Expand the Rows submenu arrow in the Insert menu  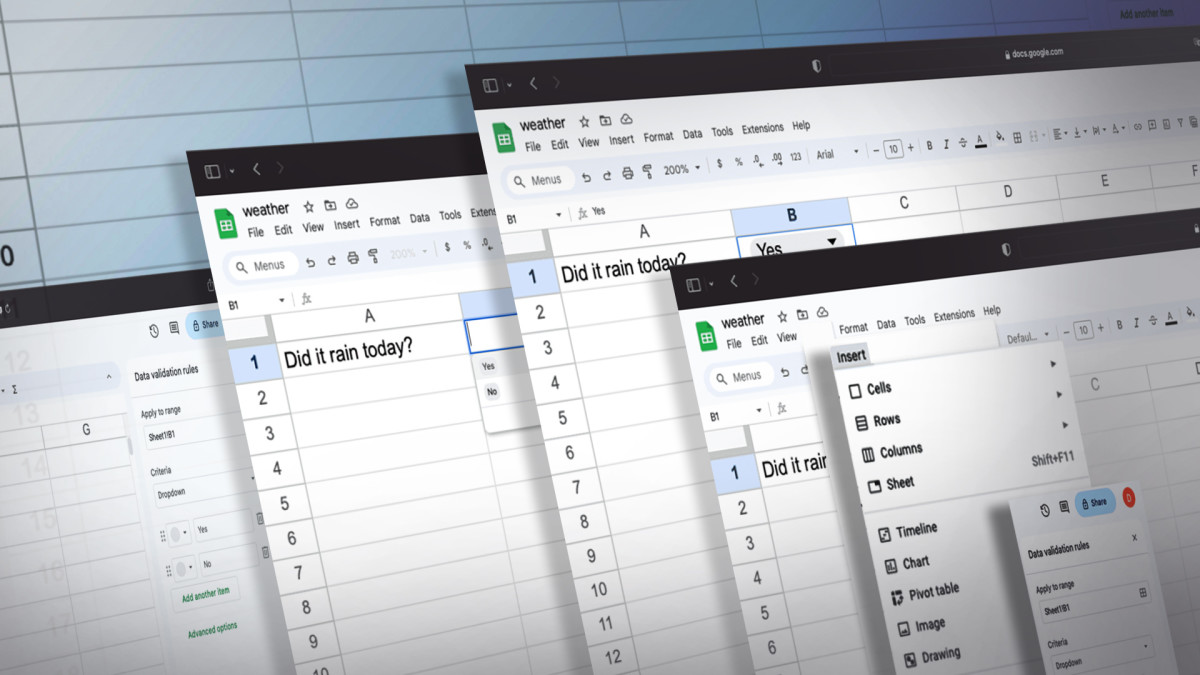coord(1059,394)
